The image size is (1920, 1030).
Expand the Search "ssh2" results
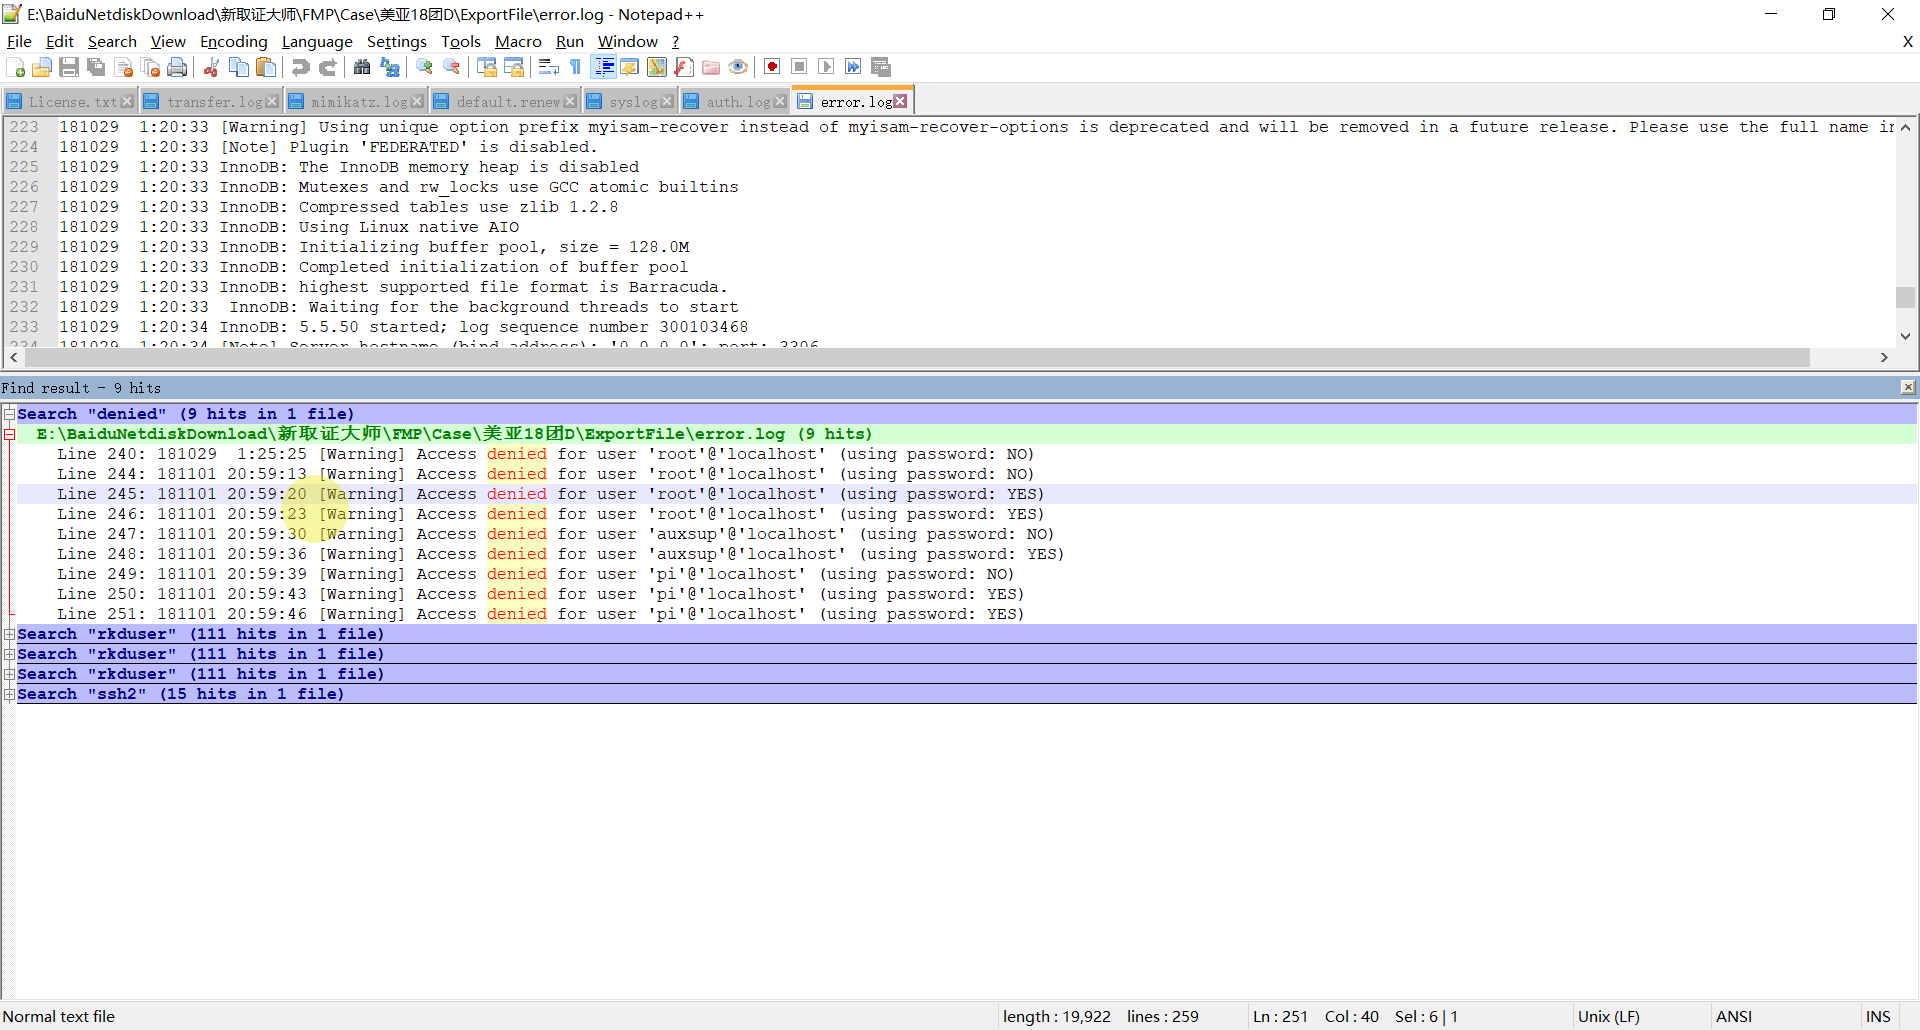pos(9,693)
